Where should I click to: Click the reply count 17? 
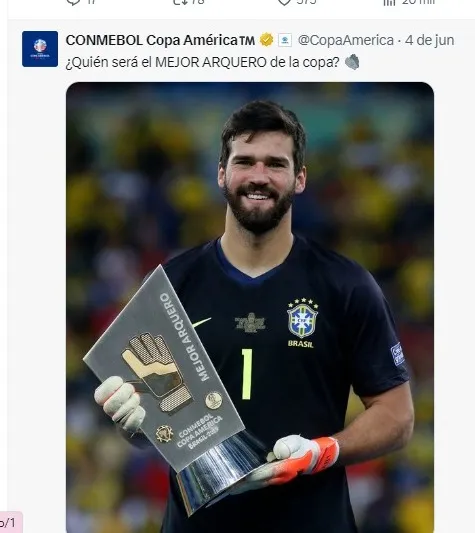pos(91,2)
